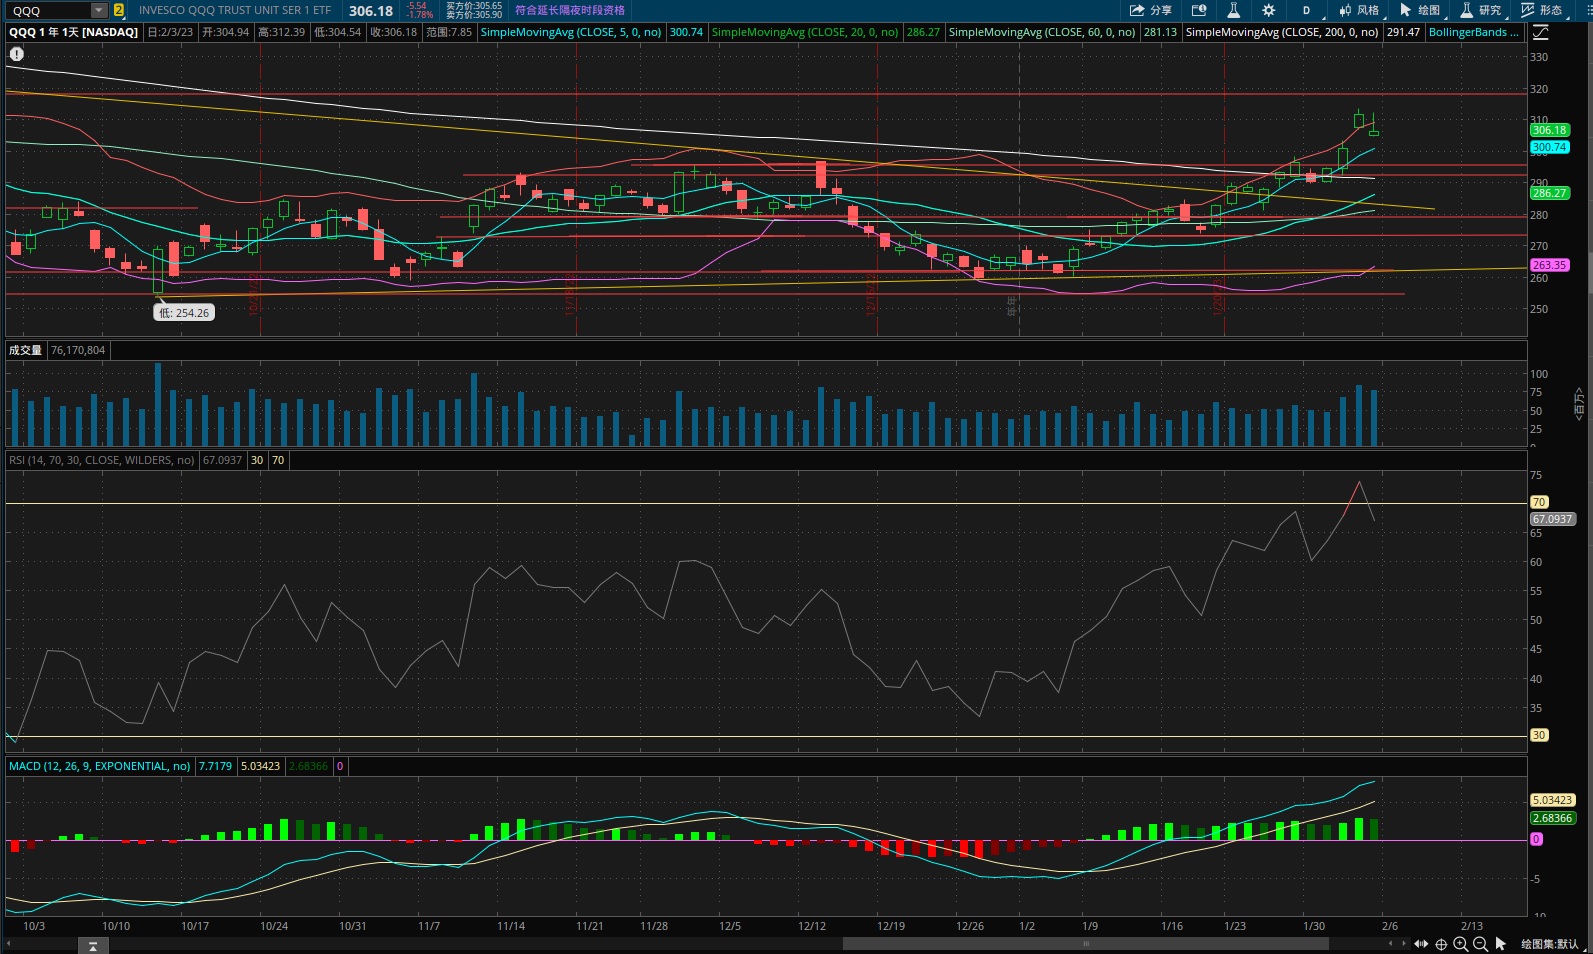Click the yellow link color badge 2
Screen dimensions: 1593x954
point(119,10)
